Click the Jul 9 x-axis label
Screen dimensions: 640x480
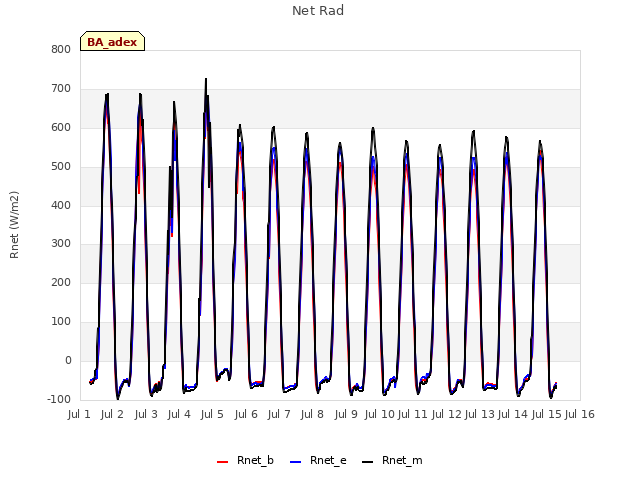[346, 414]
